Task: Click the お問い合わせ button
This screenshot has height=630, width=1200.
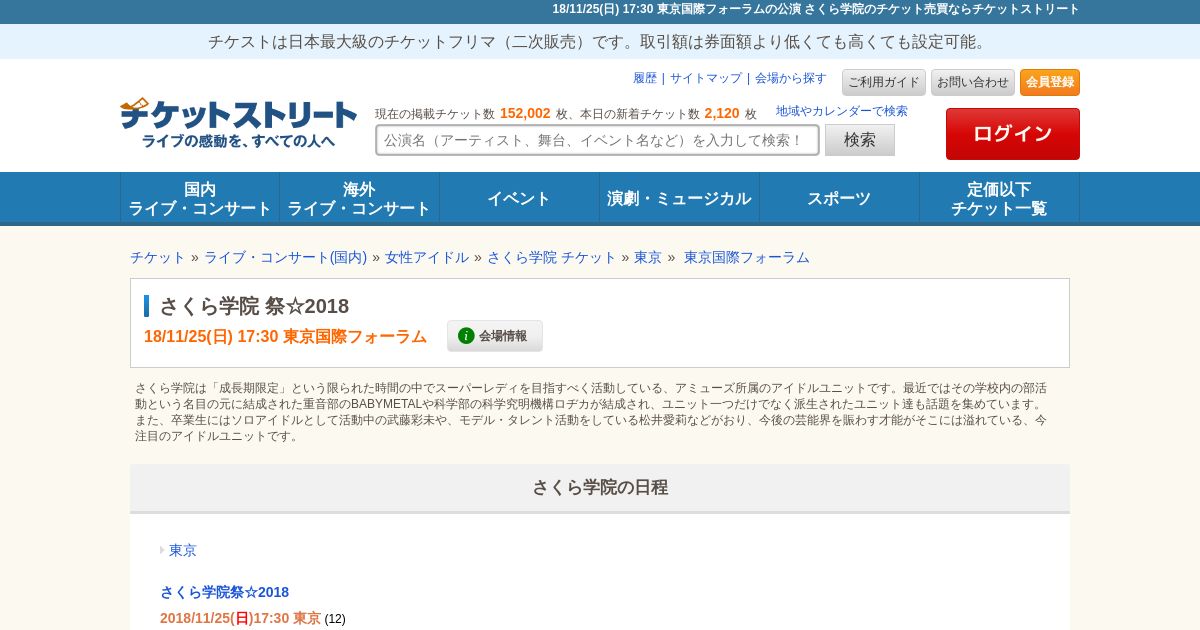Action: [x=973, y=82]
